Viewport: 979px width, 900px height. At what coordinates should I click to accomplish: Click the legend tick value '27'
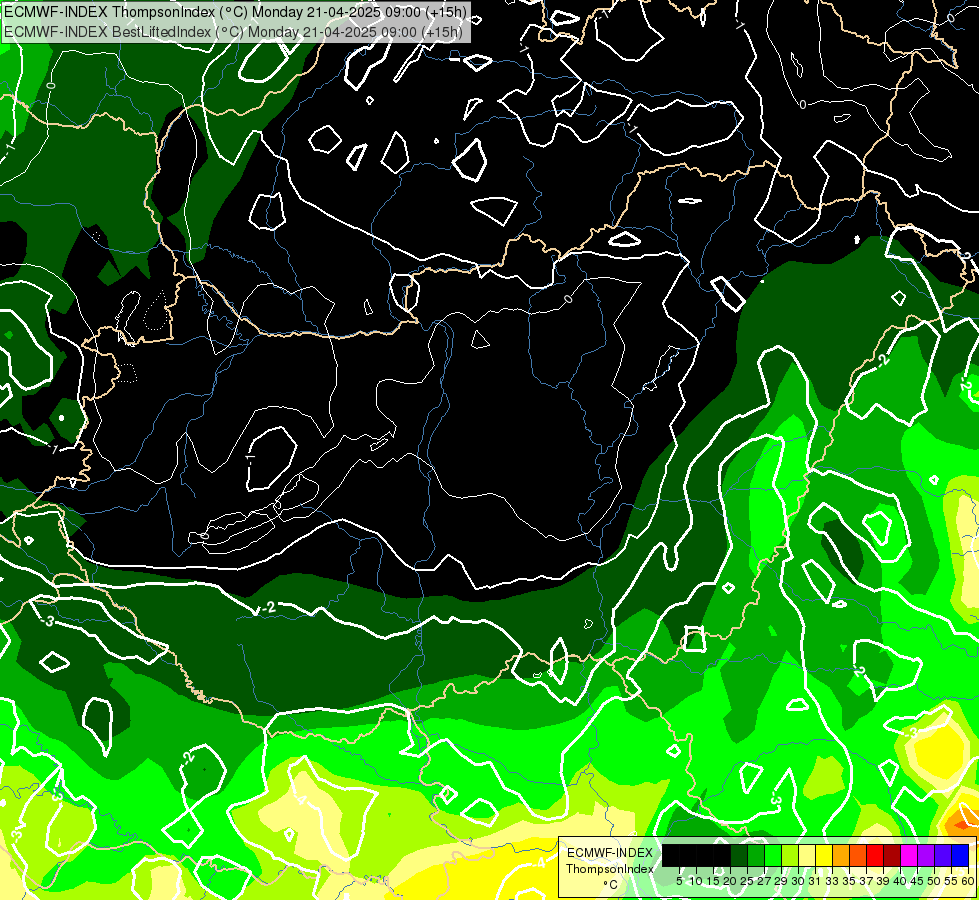765,881
